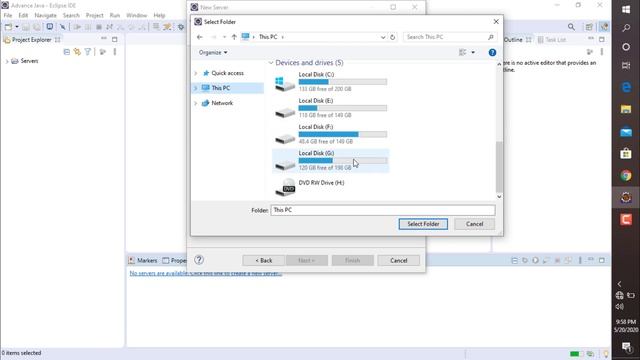This screenshot has width=640, height=360.
Task: Open the address bar history dropdown
Action: [383, 37]
